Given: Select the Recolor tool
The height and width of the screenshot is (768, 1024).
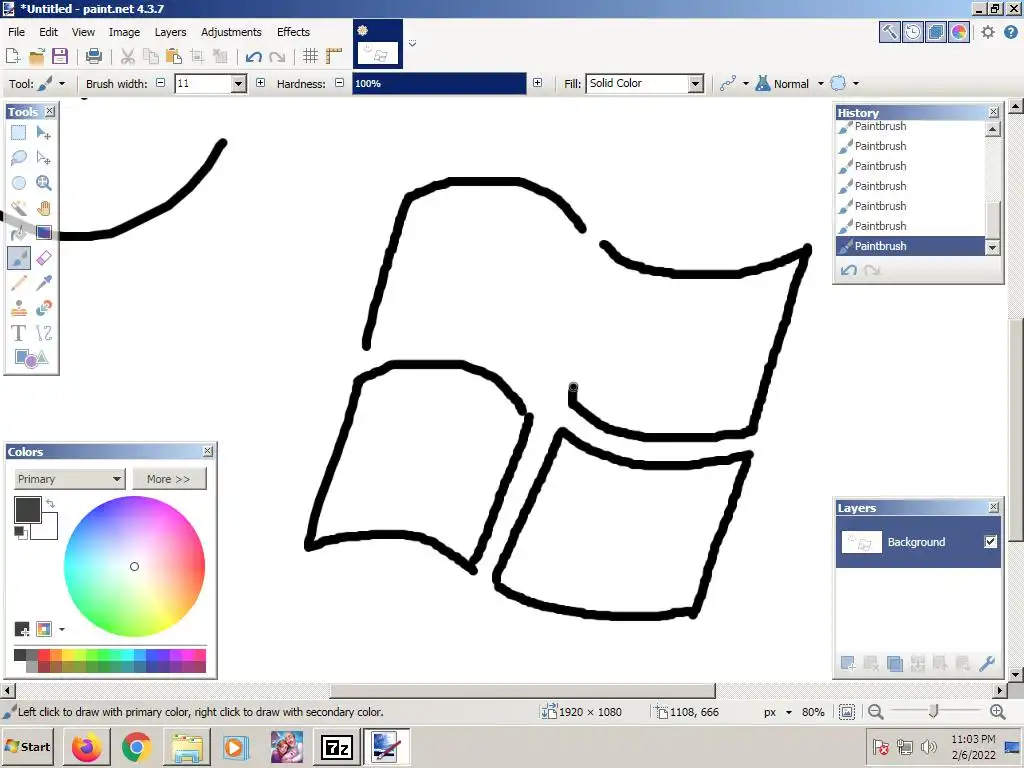Looking at the screenshot, I should pos(44,308).
